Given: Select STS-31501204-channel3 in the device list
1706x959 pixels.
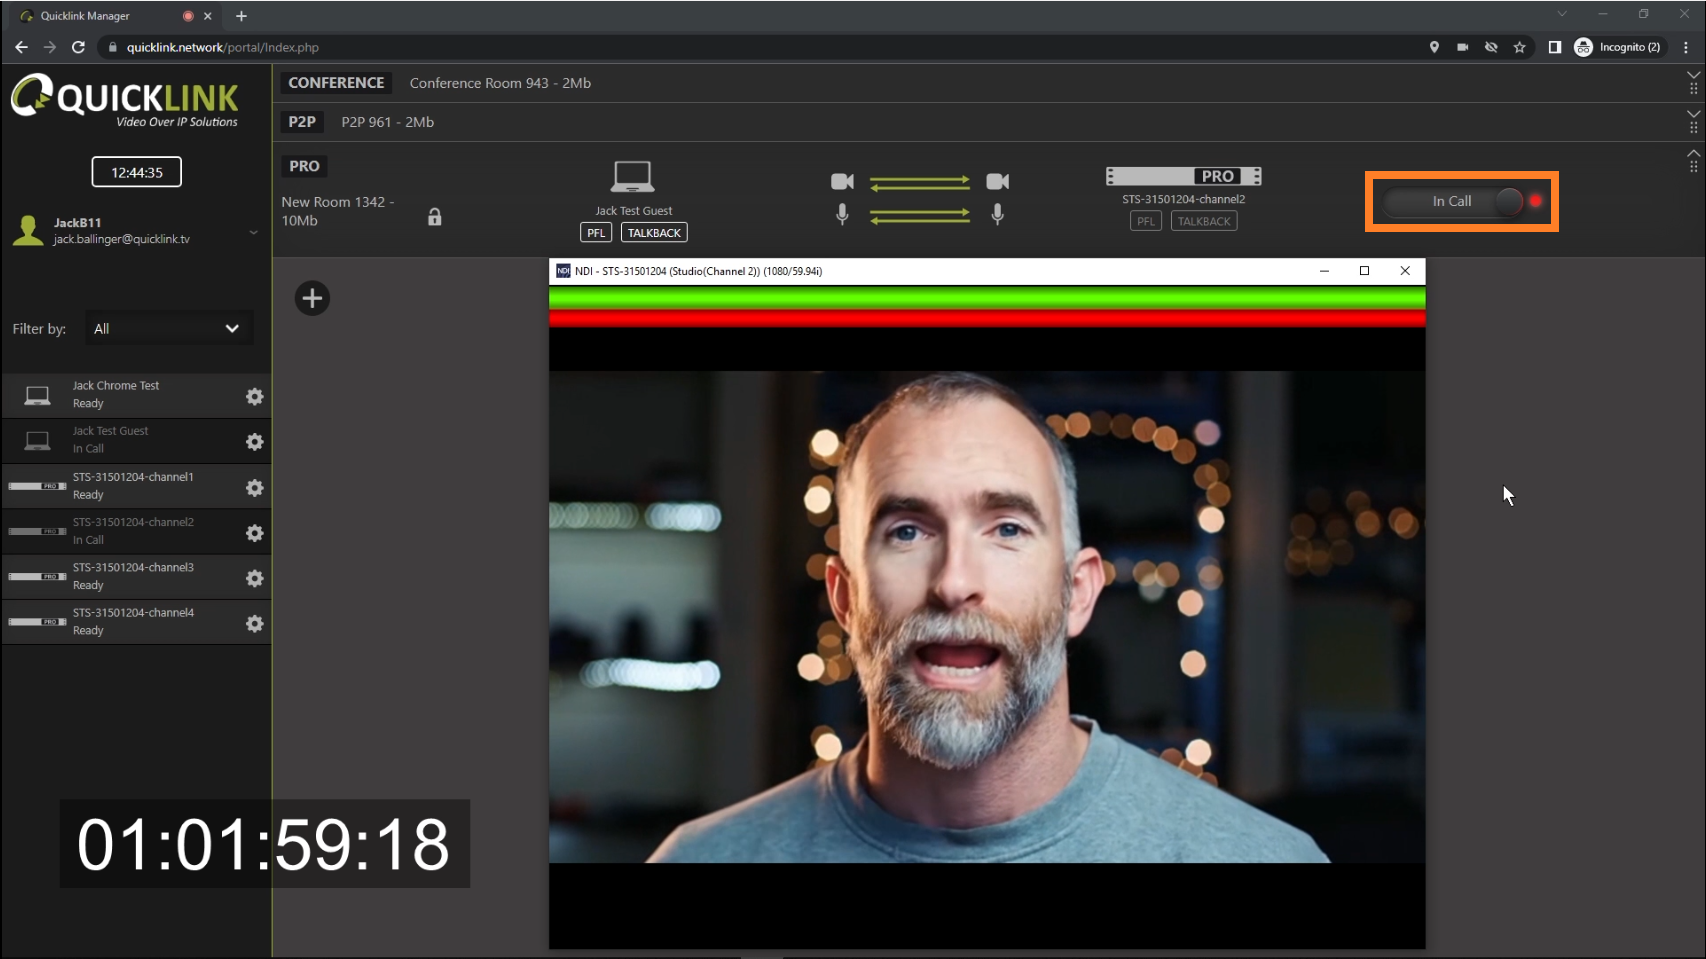Looking at the screenshot, I should 133,577.
